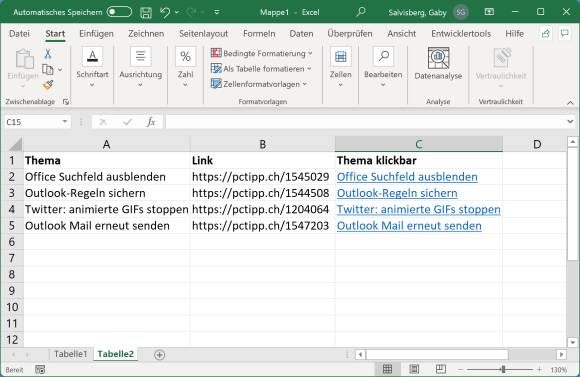Open the Seitenlayout tab
The width and height of the screenshot is (580, 377).
[203, 34]
